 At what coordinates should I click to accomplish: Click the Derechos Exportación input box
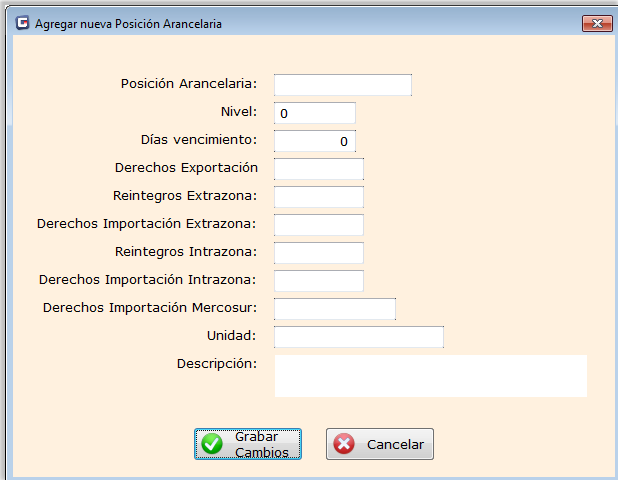(x=318, y=169)
